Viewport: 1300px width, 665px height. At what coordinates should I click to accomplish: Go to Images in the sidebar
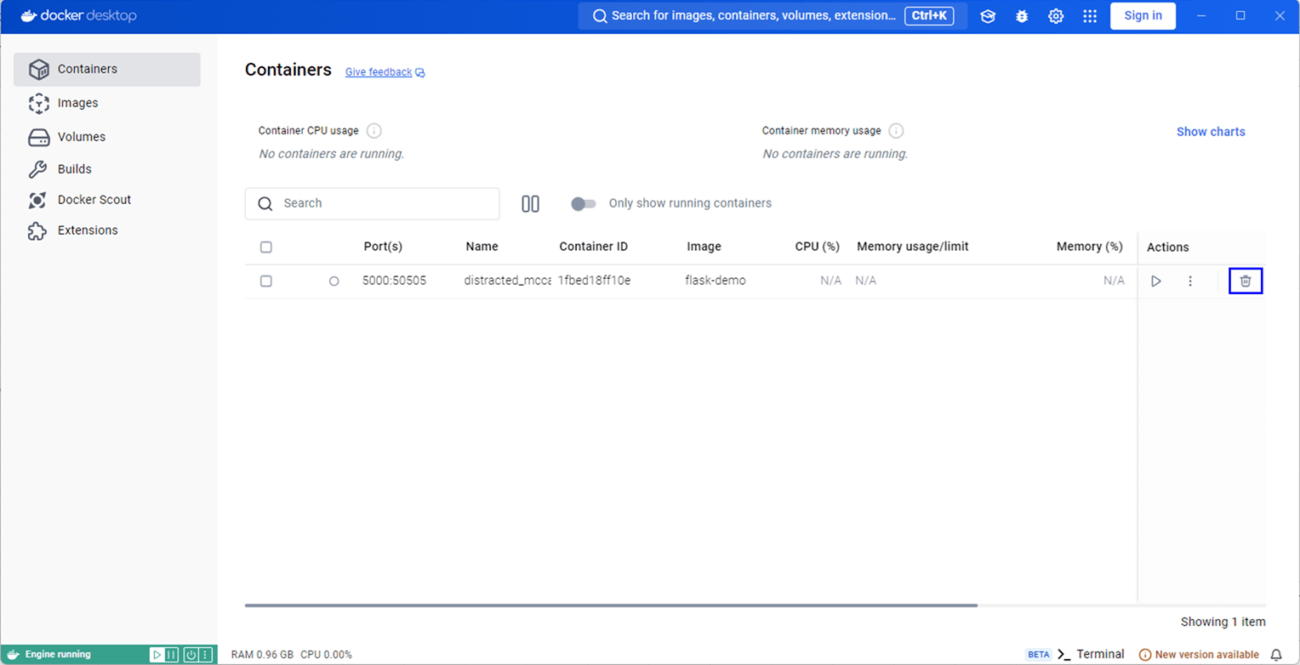(x=77, y=103)
